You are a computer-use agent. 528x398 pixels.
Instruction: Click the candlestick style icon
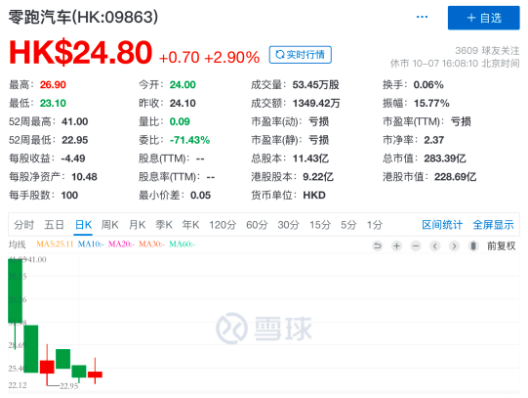473,246
